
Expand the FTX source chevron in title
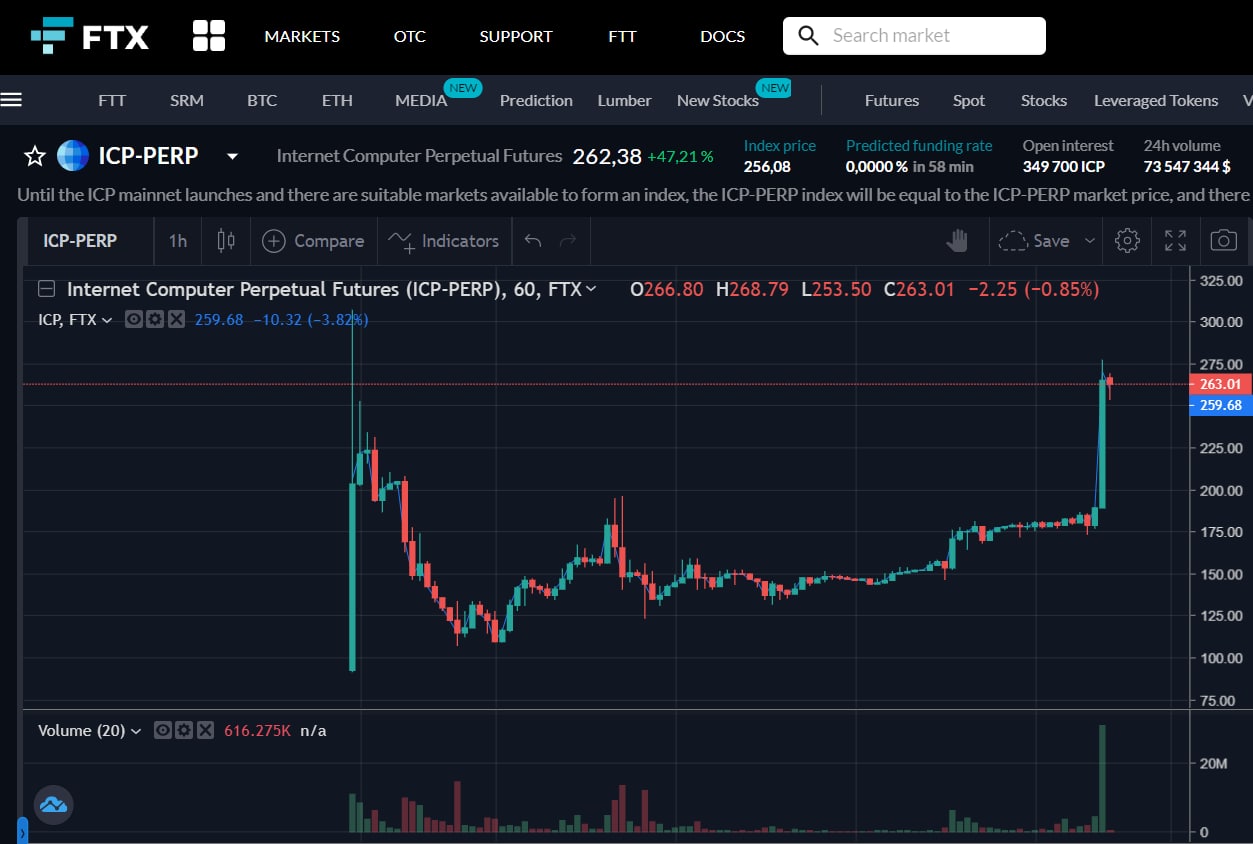[591, 289]
